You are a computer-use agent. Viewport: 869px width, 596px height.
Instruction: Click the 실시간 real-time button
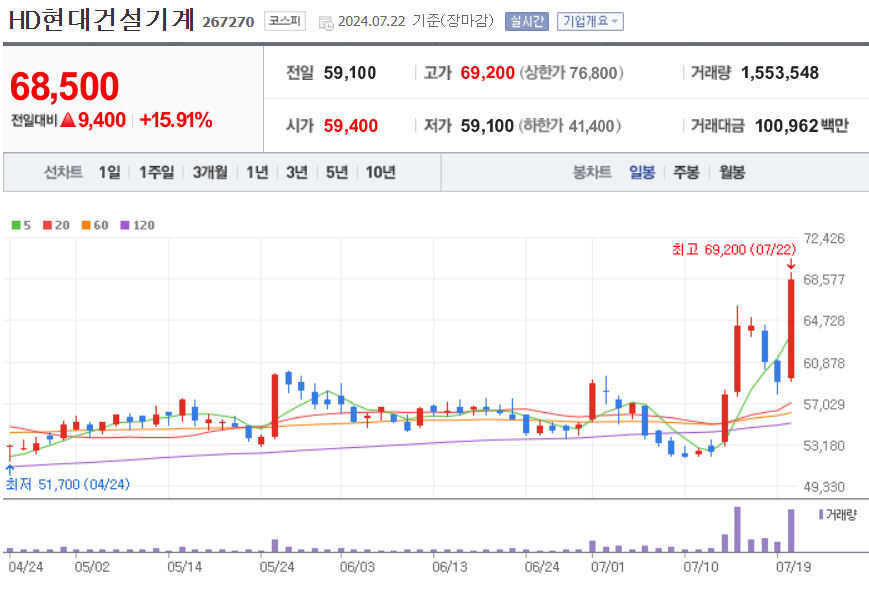526,22
